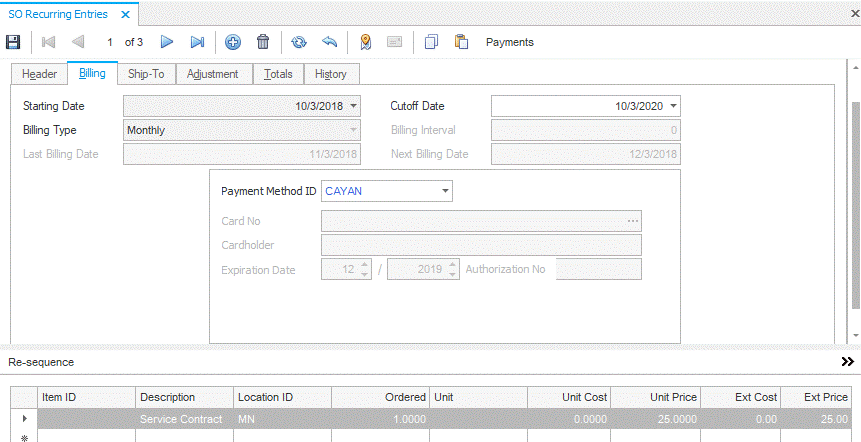The width and height of the screenshot is (861, 442).
Task: Click the undo arrow icon
Action: tap(329, 42)
